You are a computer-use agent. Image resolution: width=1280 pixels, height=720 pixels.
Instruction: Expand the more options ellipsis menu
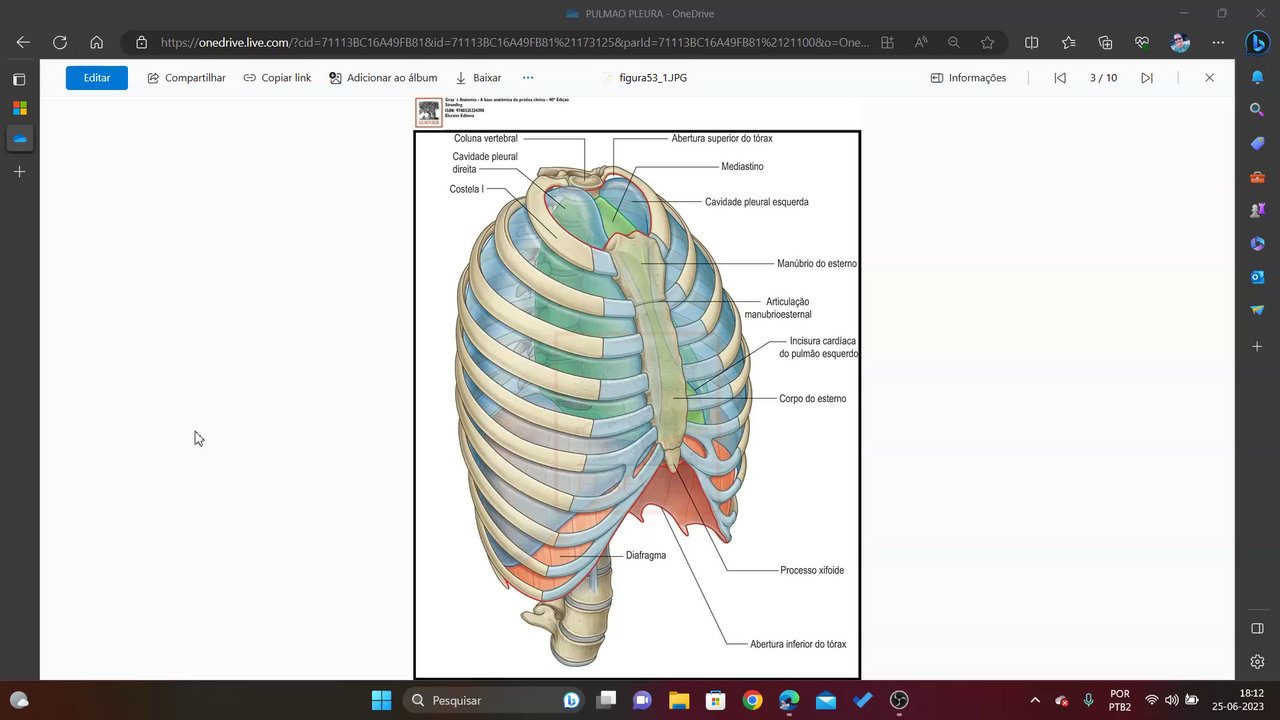(x=528, y=78)
